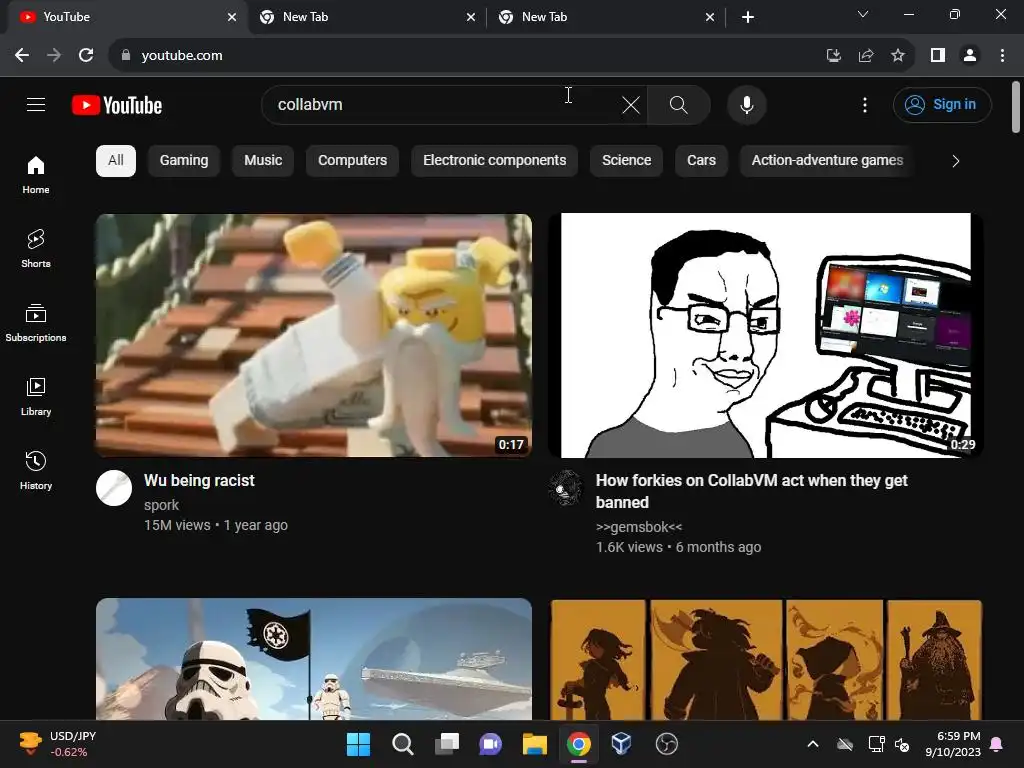Image resolution: width=1024 pixels, height=768 pixels.
Task: Clear the search box with the X icon
Action: point(631,105)
